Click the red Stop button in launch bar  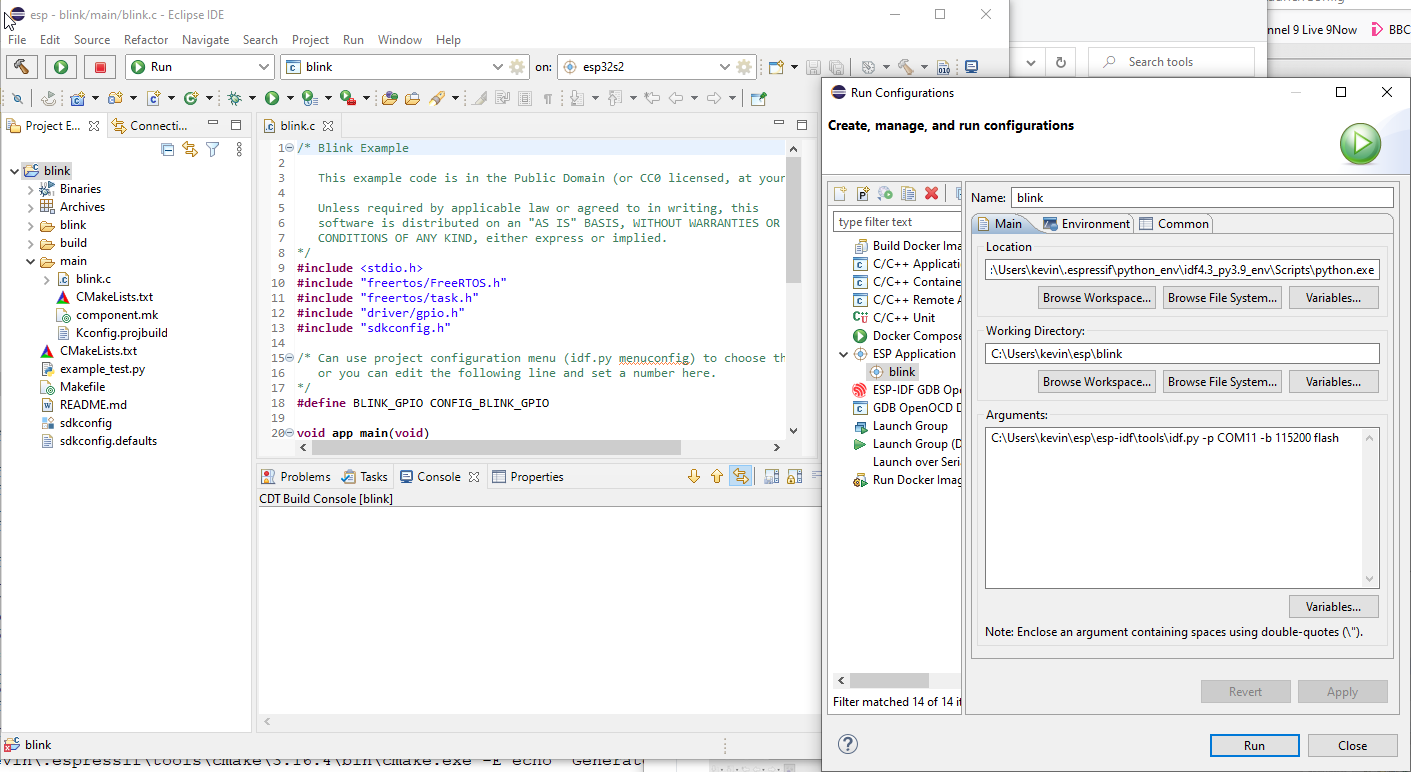point(99,67)
